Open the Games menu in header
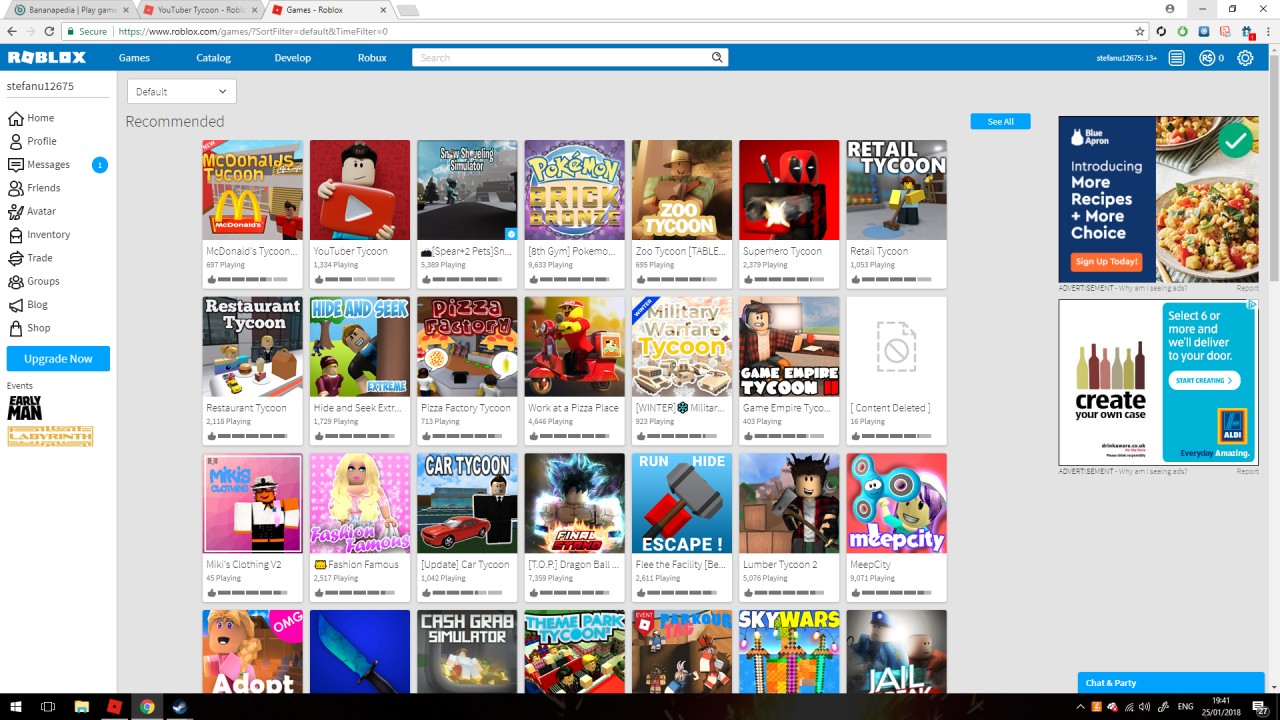The image size is (1280, 720). pyautogui.click(x=134, y=58)
